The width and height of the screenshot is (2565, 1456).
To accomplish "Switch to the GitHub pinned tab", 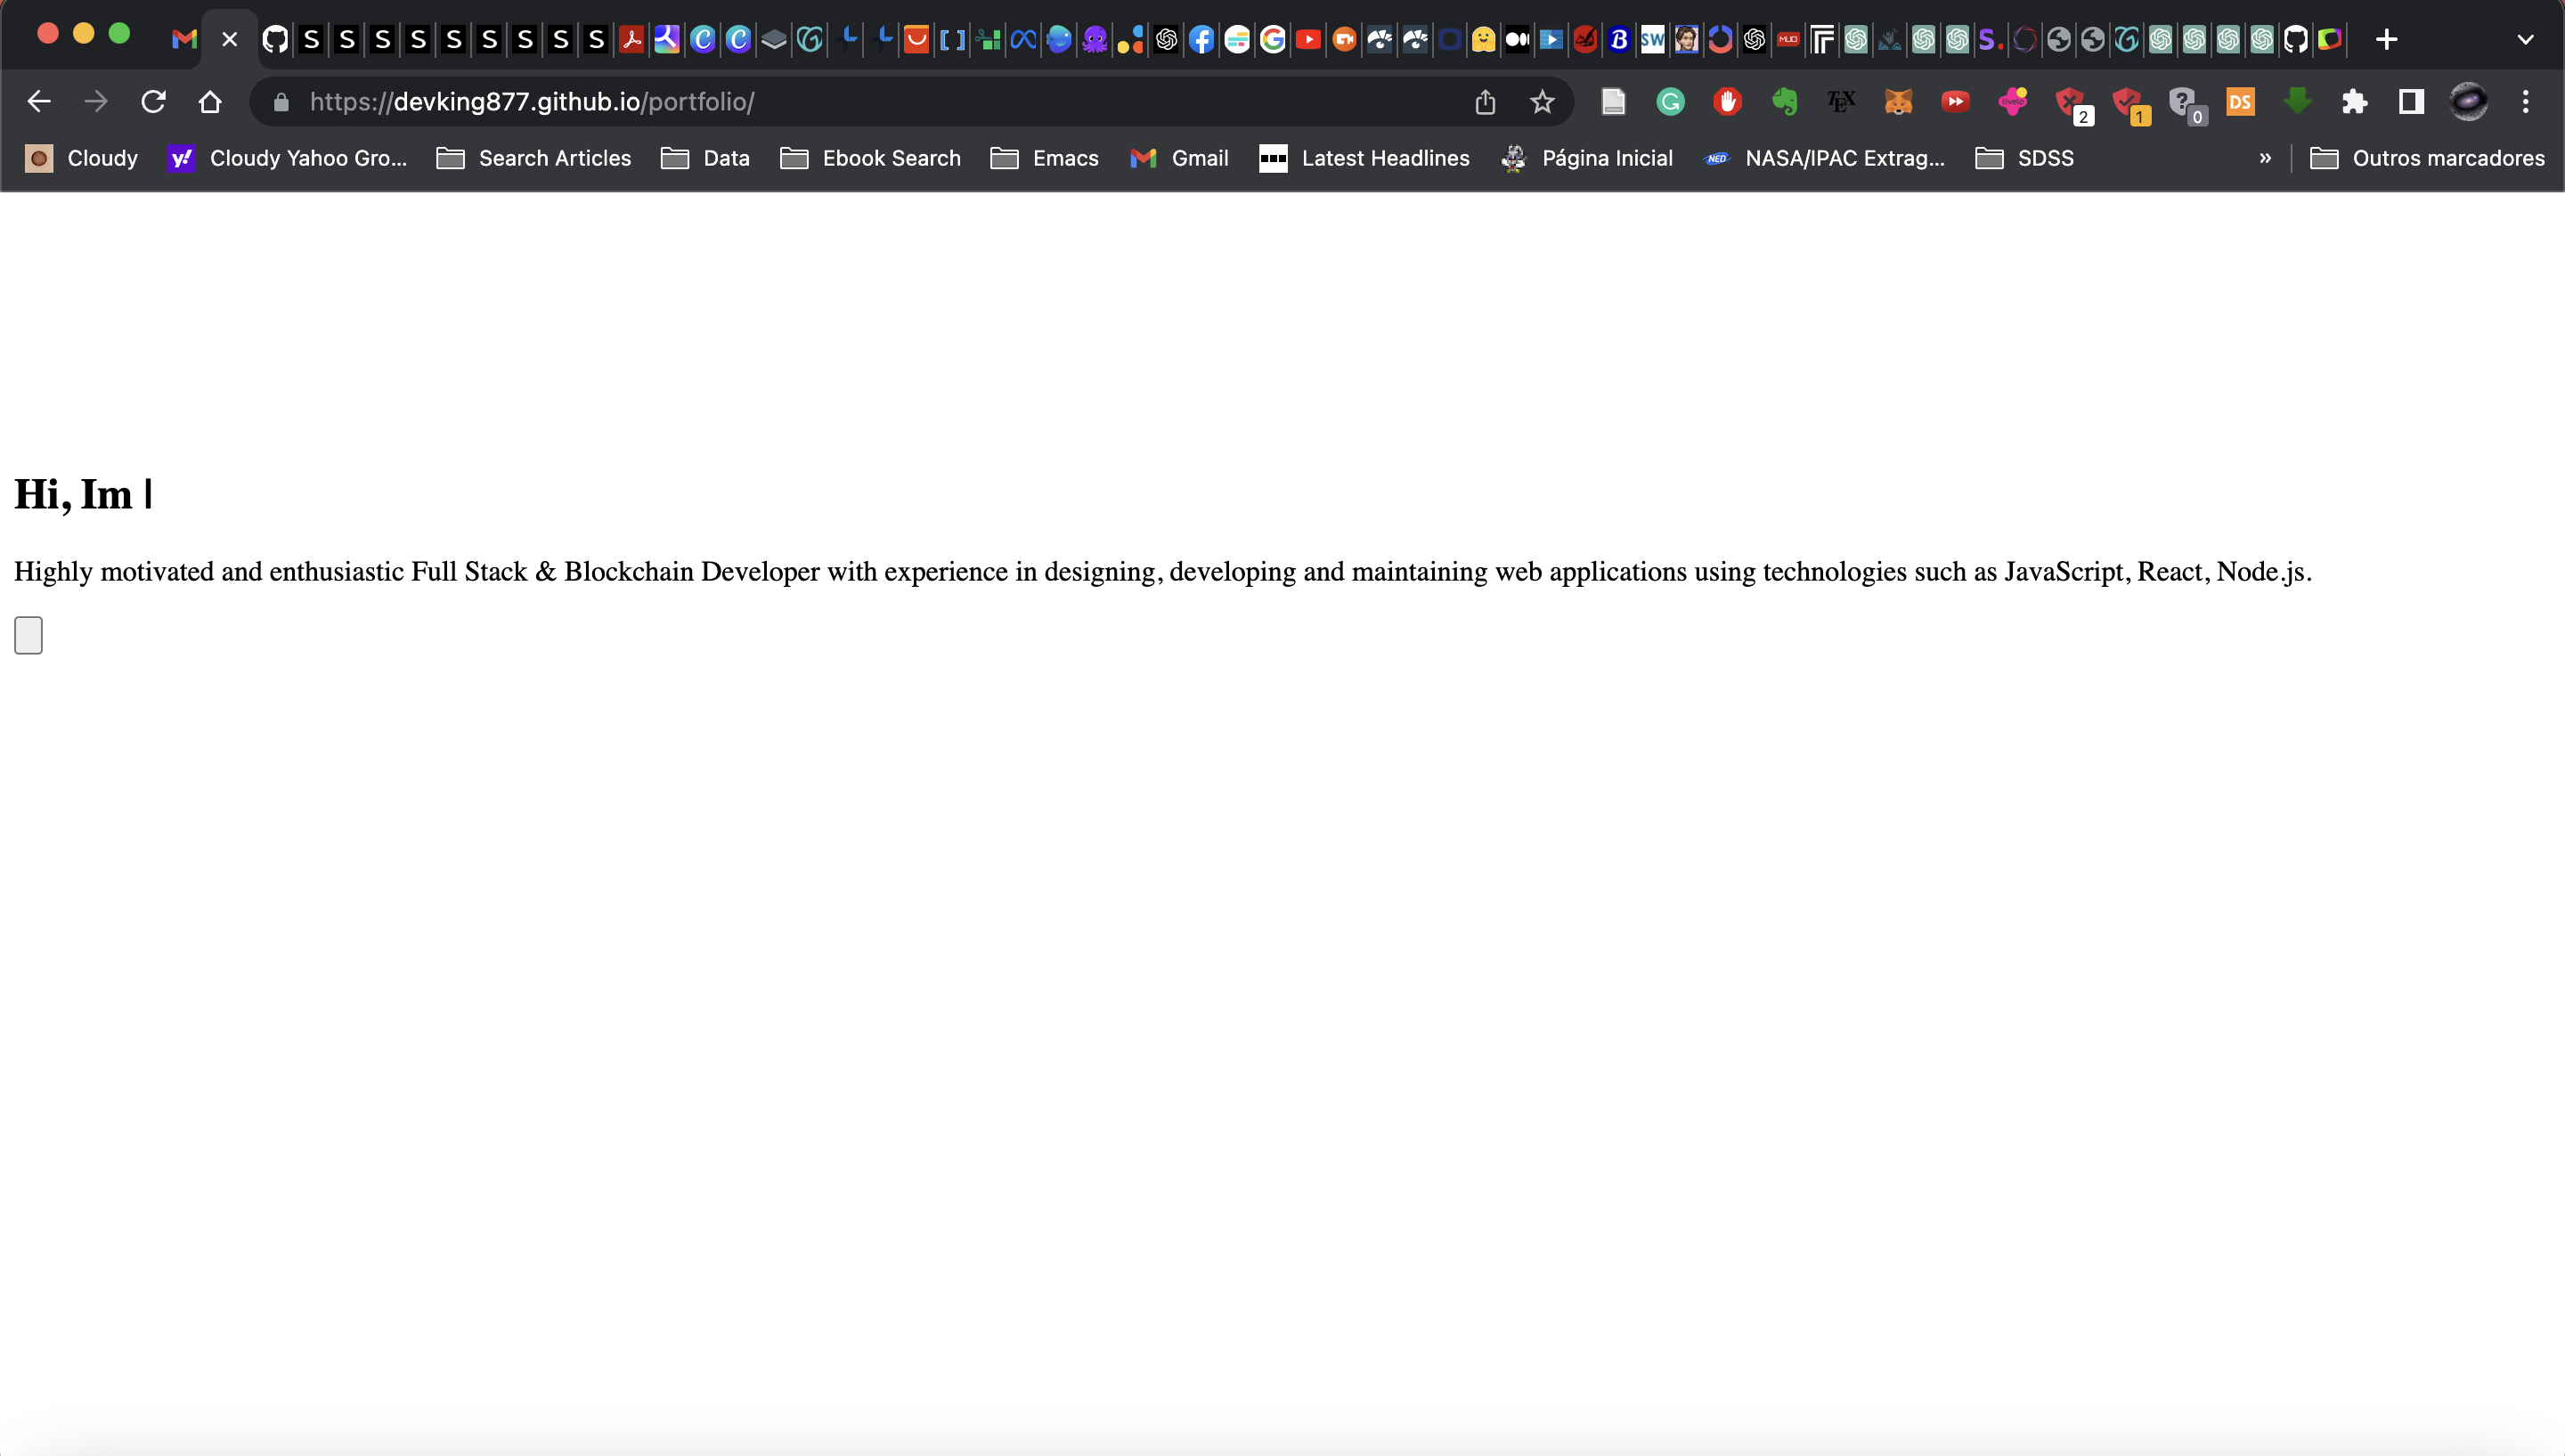I will pyautogui.click(x=275, y=39).
